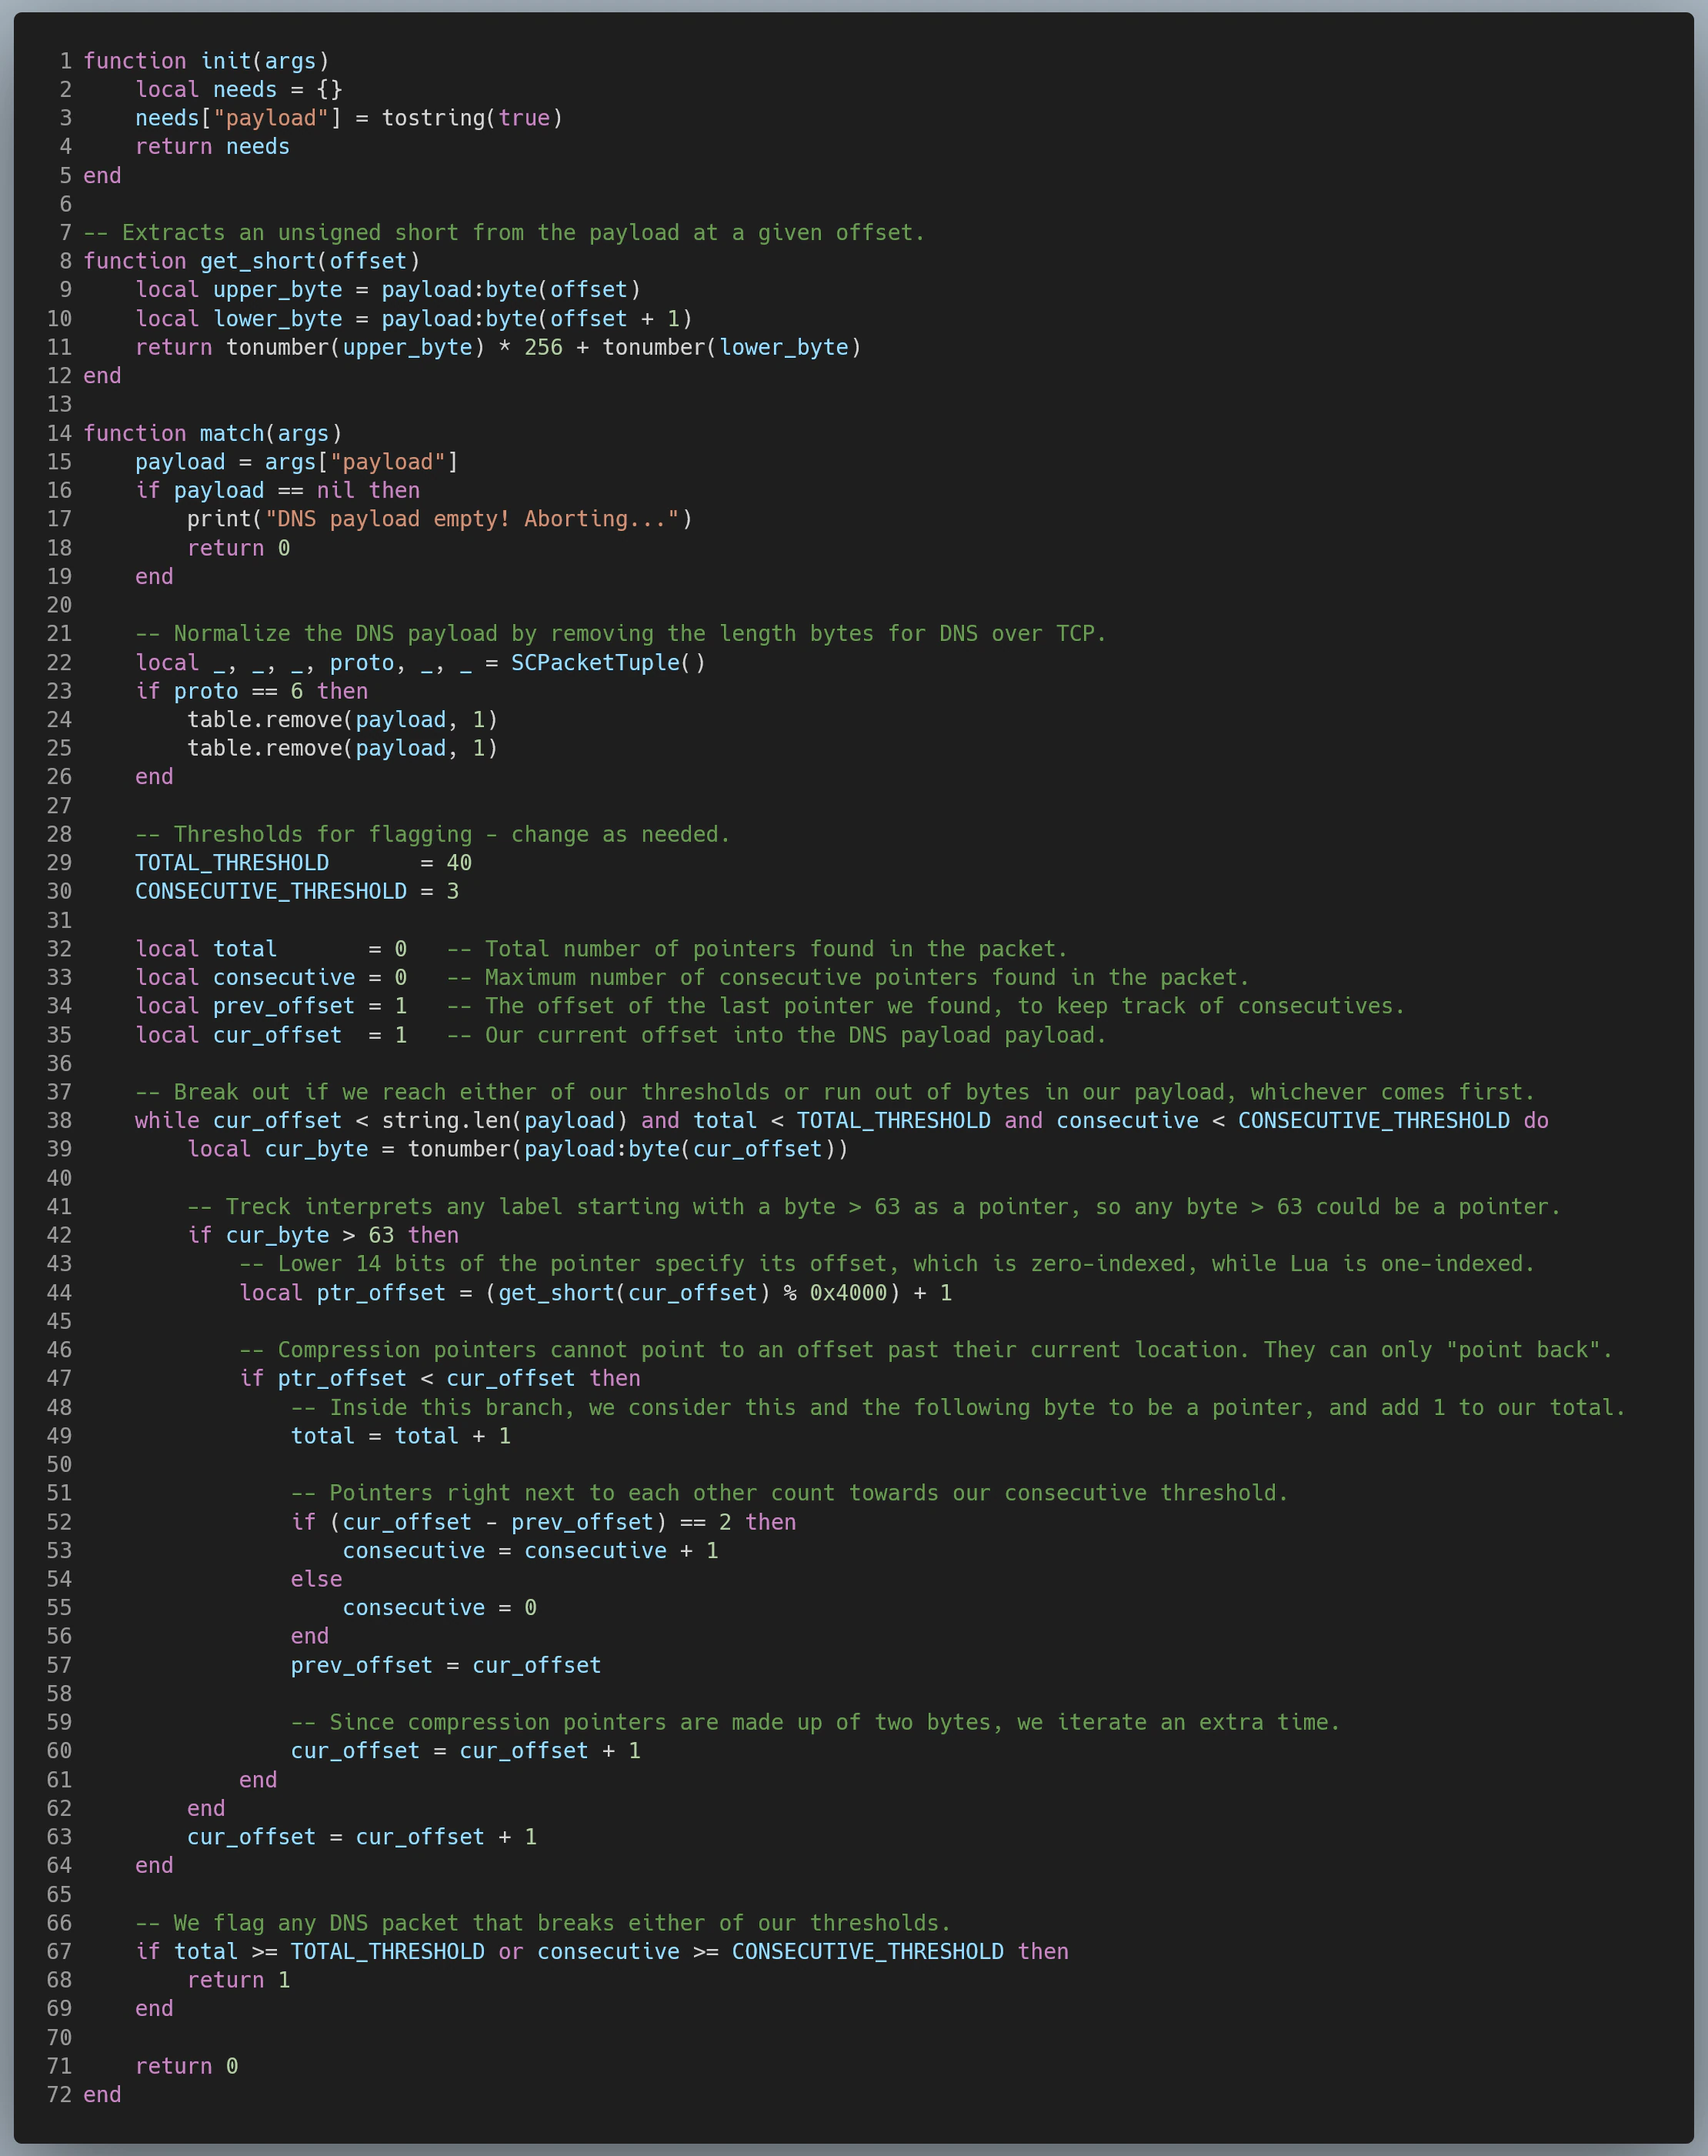Click comment 'Since compression pointers are made up' line

816,1722
